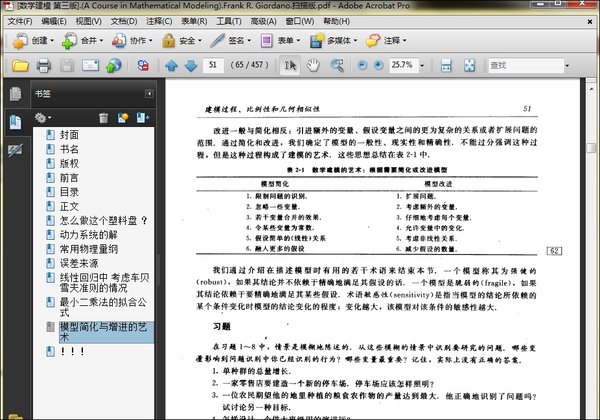Screen dimensions: 600x420
Task: Open the Pages thumbnail panel
Action: [x=15, y=94]
